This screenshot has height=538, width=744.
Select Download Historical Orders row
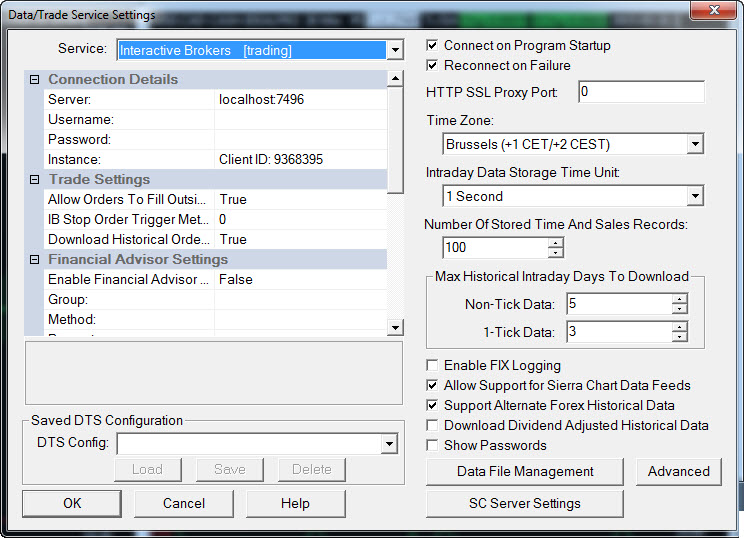[x=215, y=239]
